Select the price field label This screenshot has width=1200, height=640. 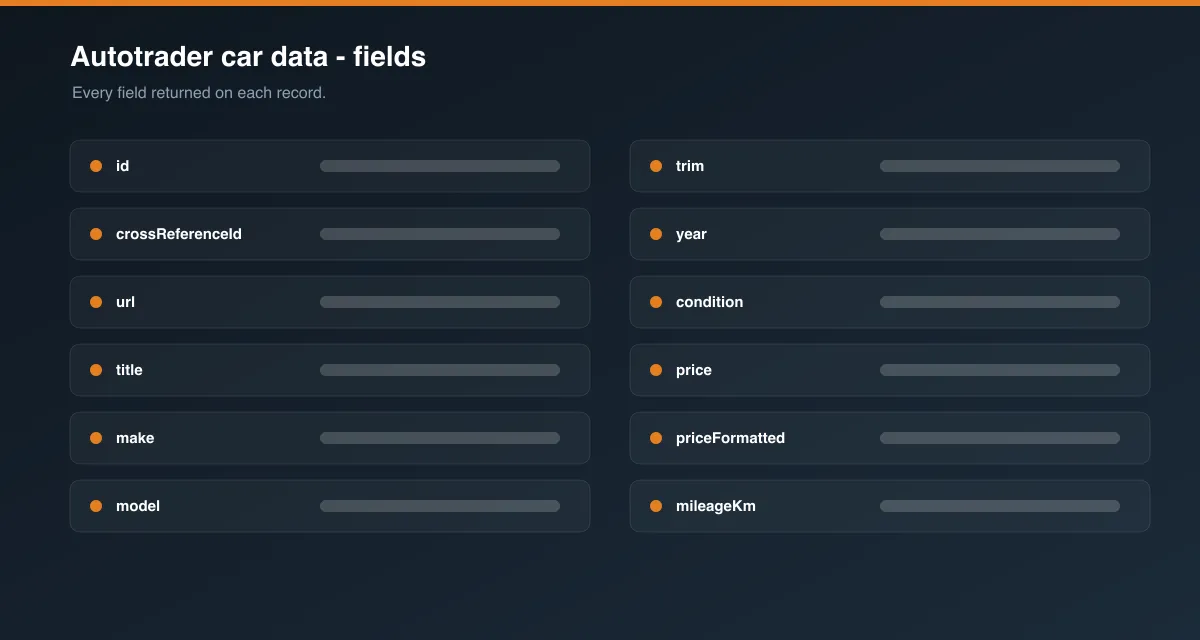tap(694, 370)
